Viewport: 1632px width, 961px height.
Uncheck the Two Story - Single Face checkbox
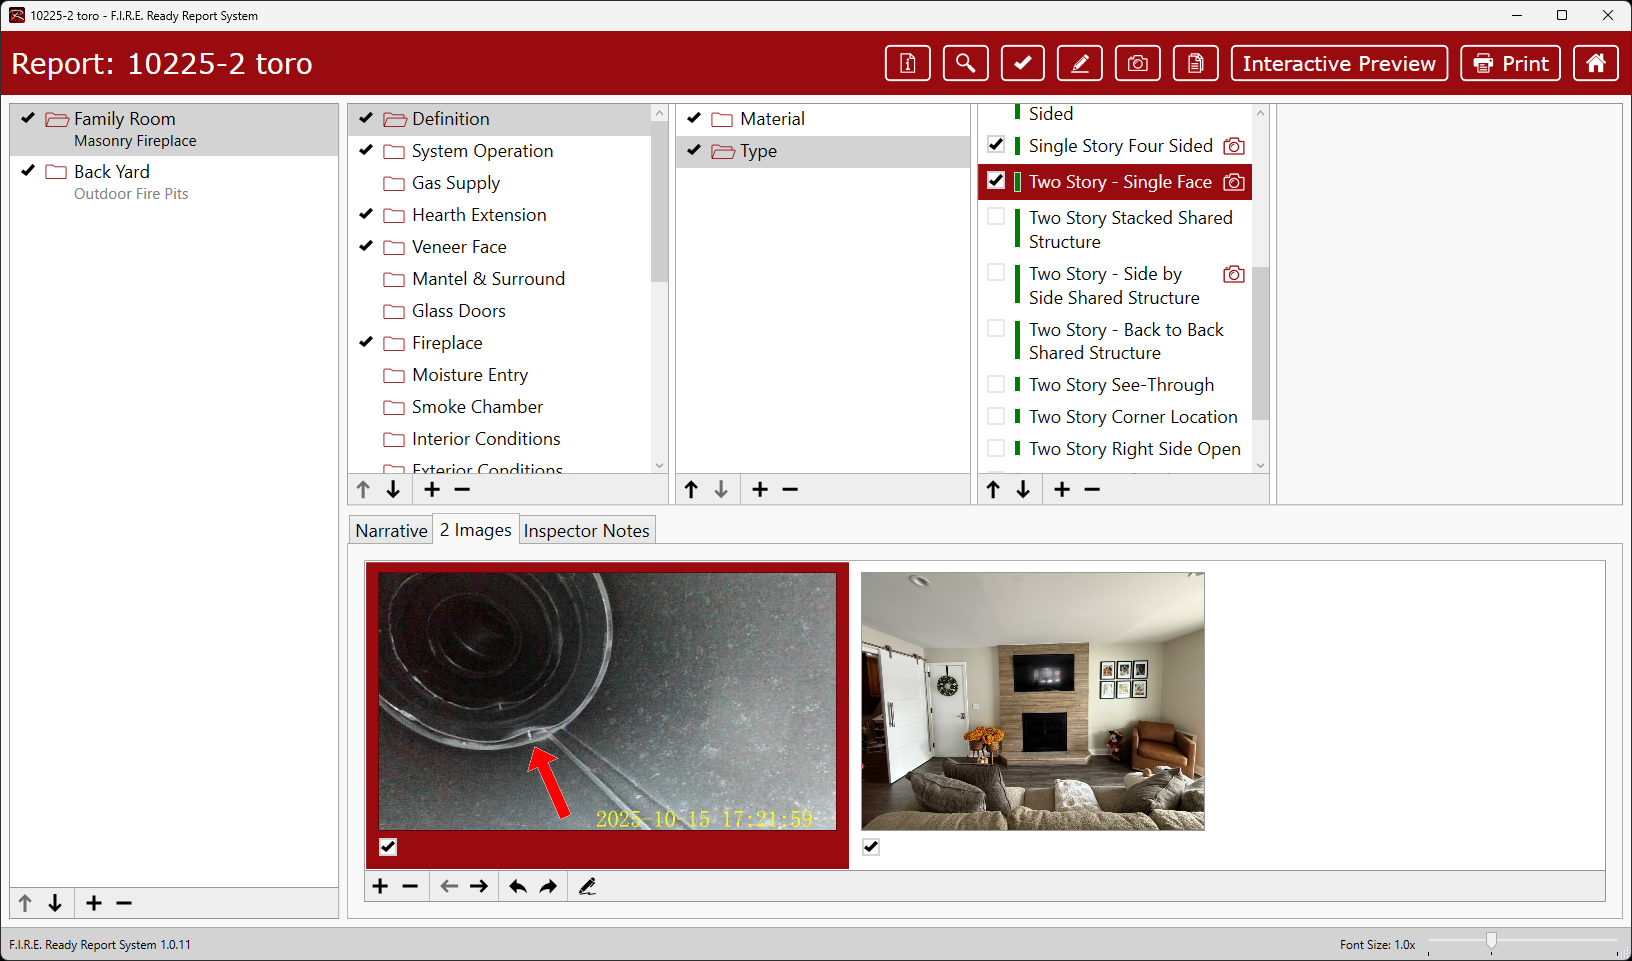[996, 181]
